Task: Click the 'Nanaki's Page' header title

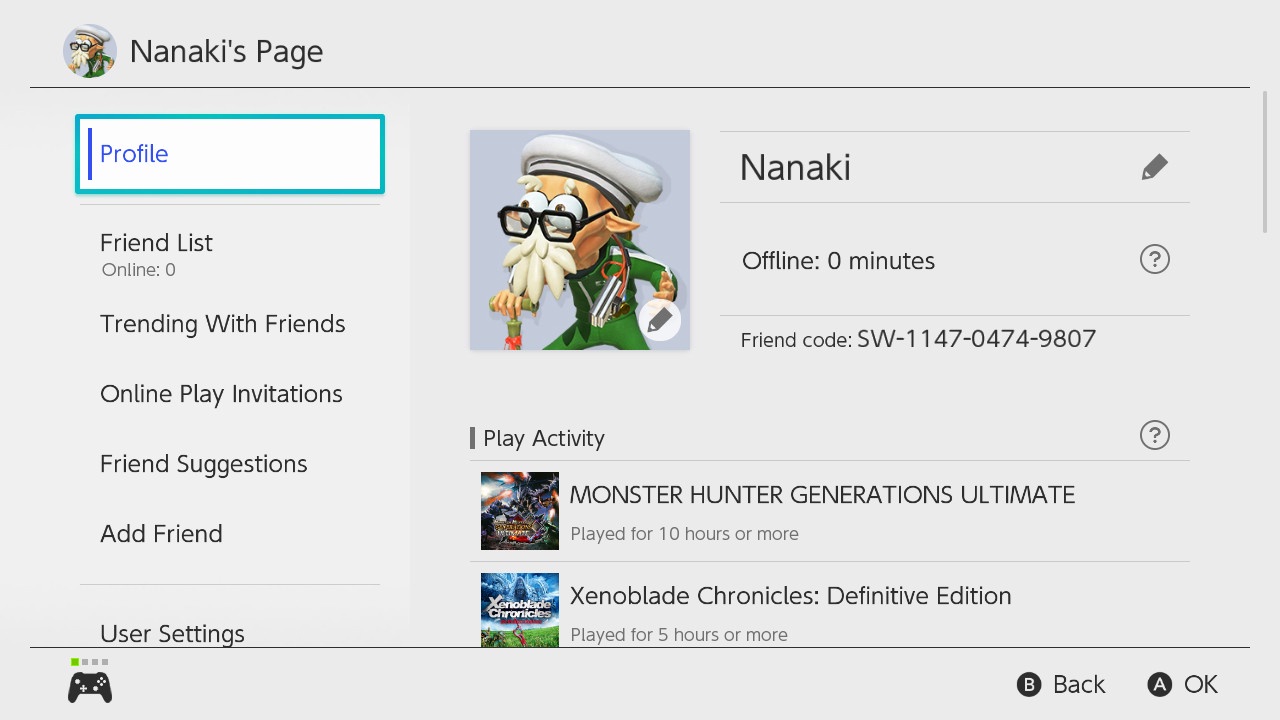Action: pyautogui.click(x=226, y=52)
